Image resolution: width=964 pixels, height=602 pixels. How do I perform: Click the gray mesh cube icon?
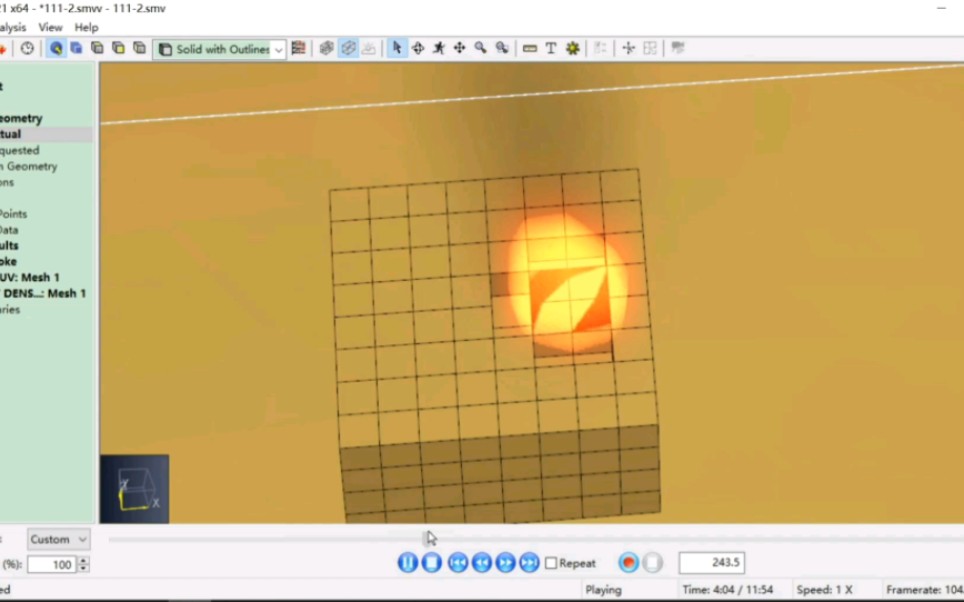pyautogui.click(x=326, y=48)
